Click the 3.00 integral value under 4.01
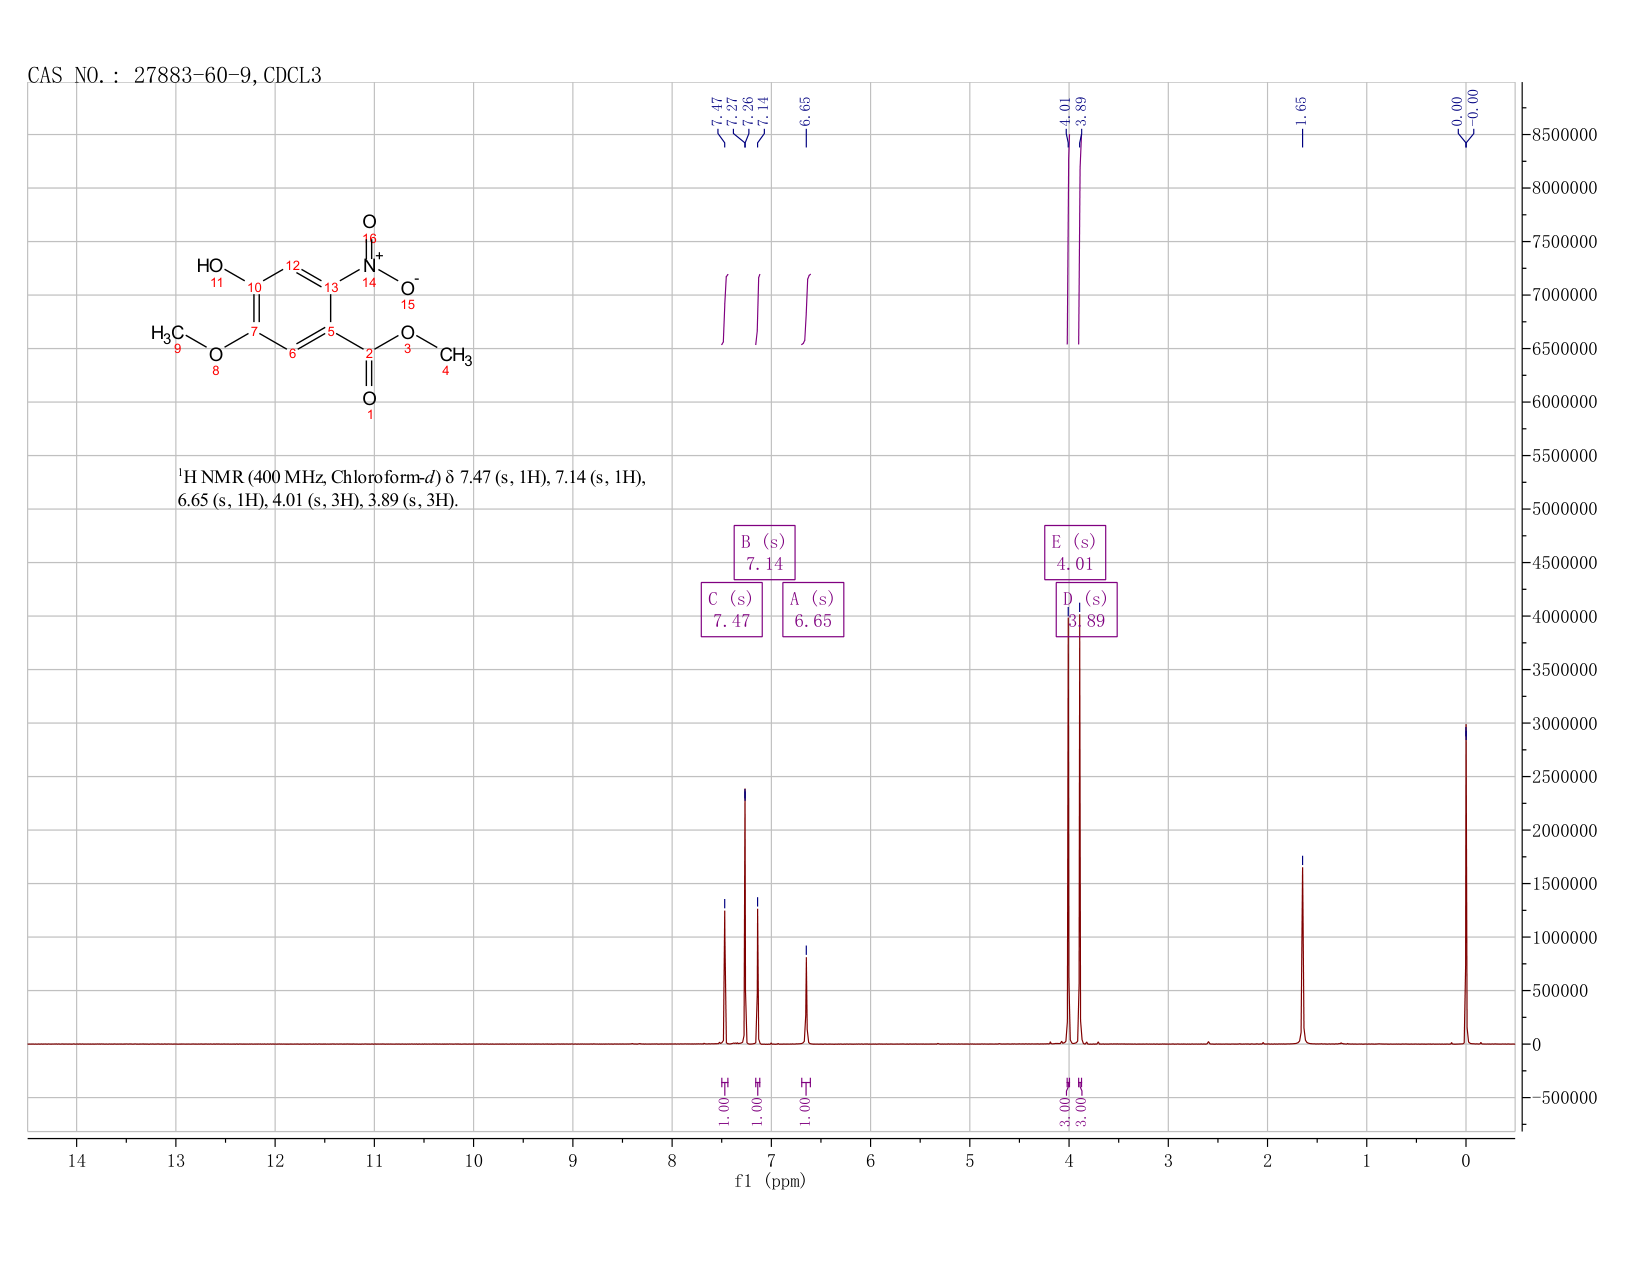The height and width of the screenshot is (1275, 1650). click(x=1066, y=1111)
